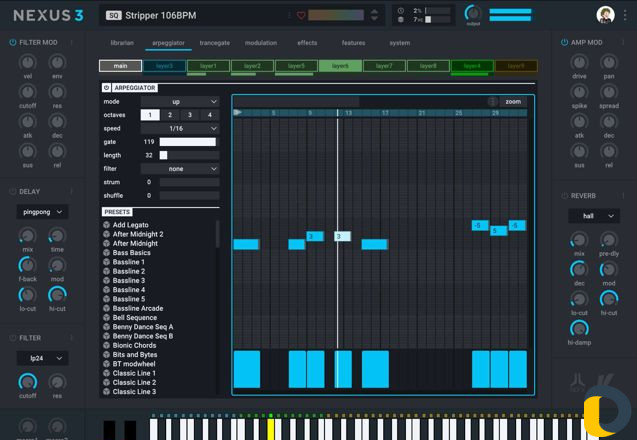Click the Reverb hi-cut knob
This screenshot has width=637, height=440.
click(x=609, y=299)
